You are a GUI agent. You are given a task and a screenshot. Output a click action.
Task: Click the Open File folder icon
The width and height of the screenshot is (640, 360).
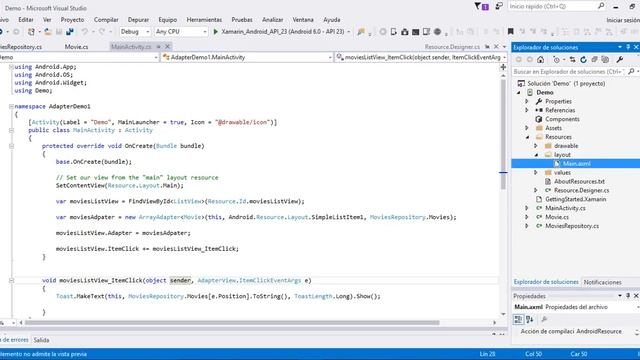47,32
